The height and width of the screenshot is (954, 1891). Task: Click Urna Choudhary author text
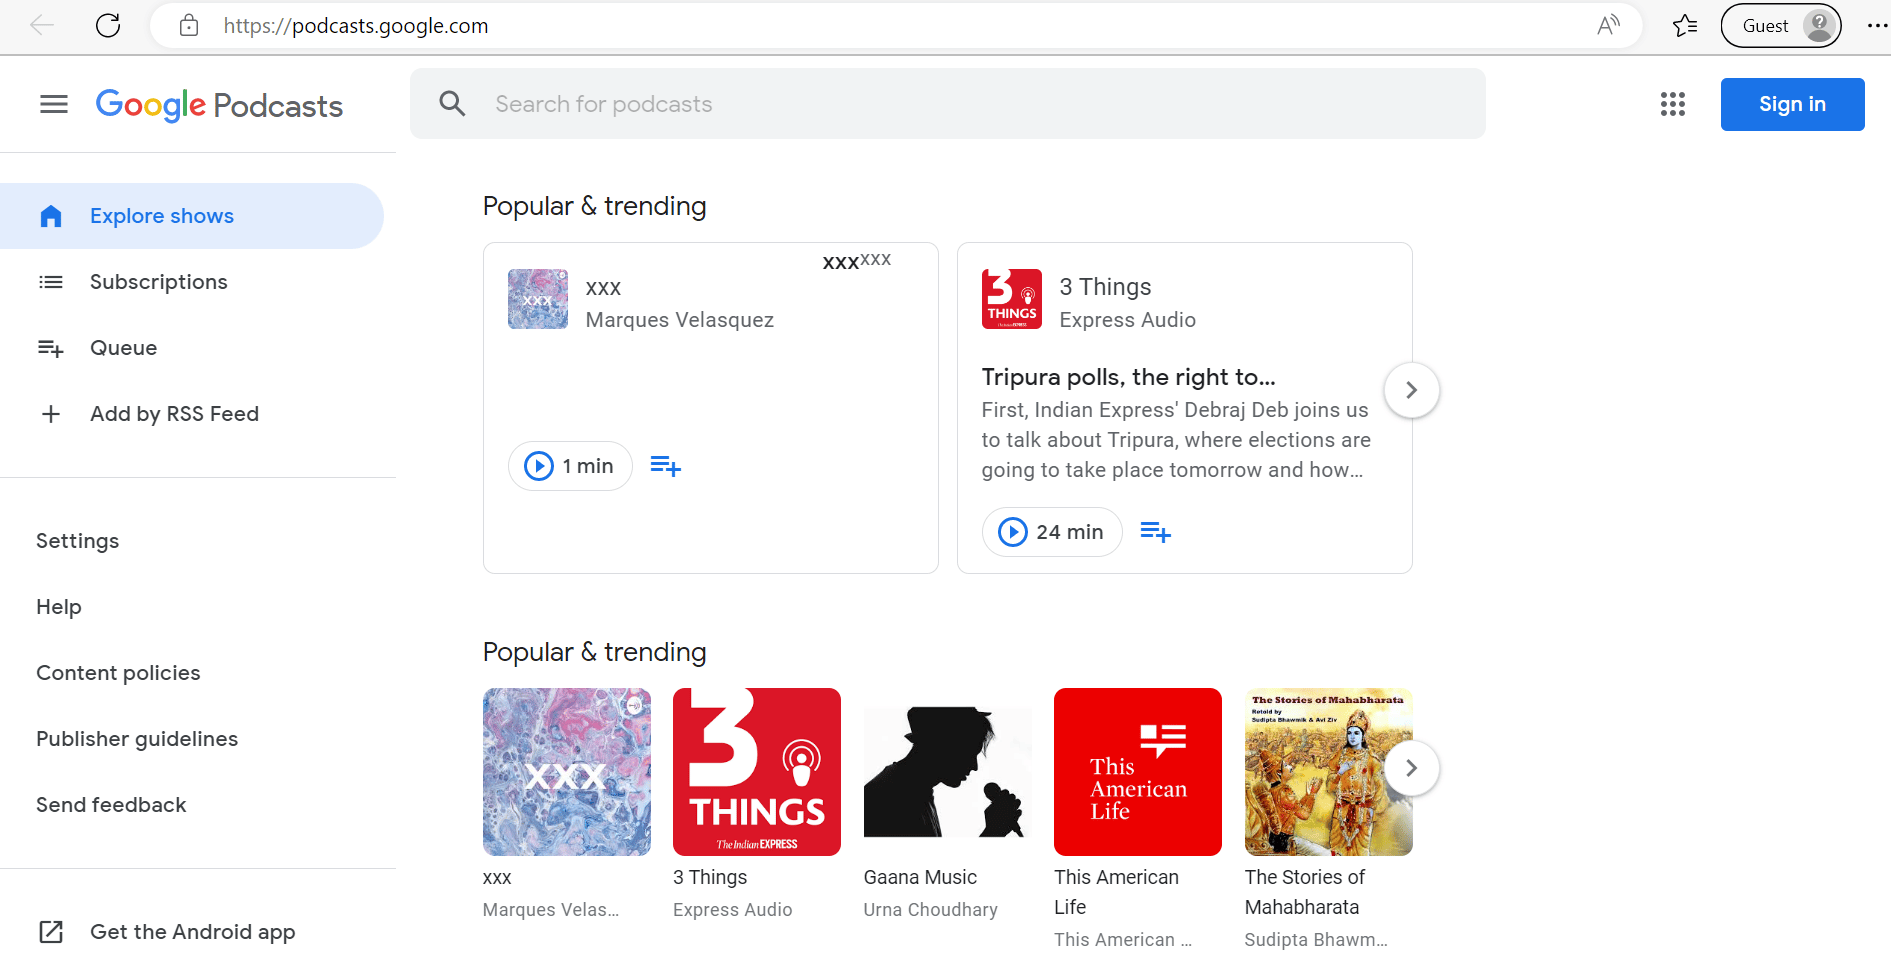[x=930, y=910]
